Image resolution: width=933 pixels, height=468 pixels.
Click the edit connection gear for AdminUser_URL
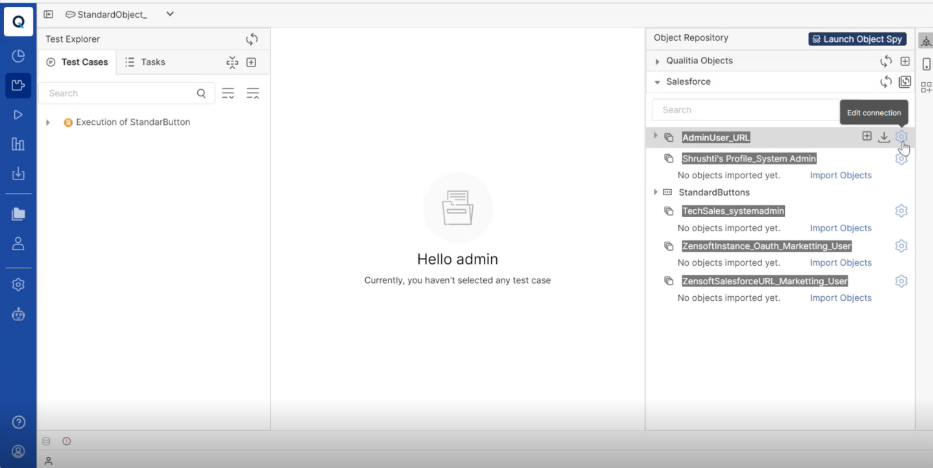tap(900, 137)
